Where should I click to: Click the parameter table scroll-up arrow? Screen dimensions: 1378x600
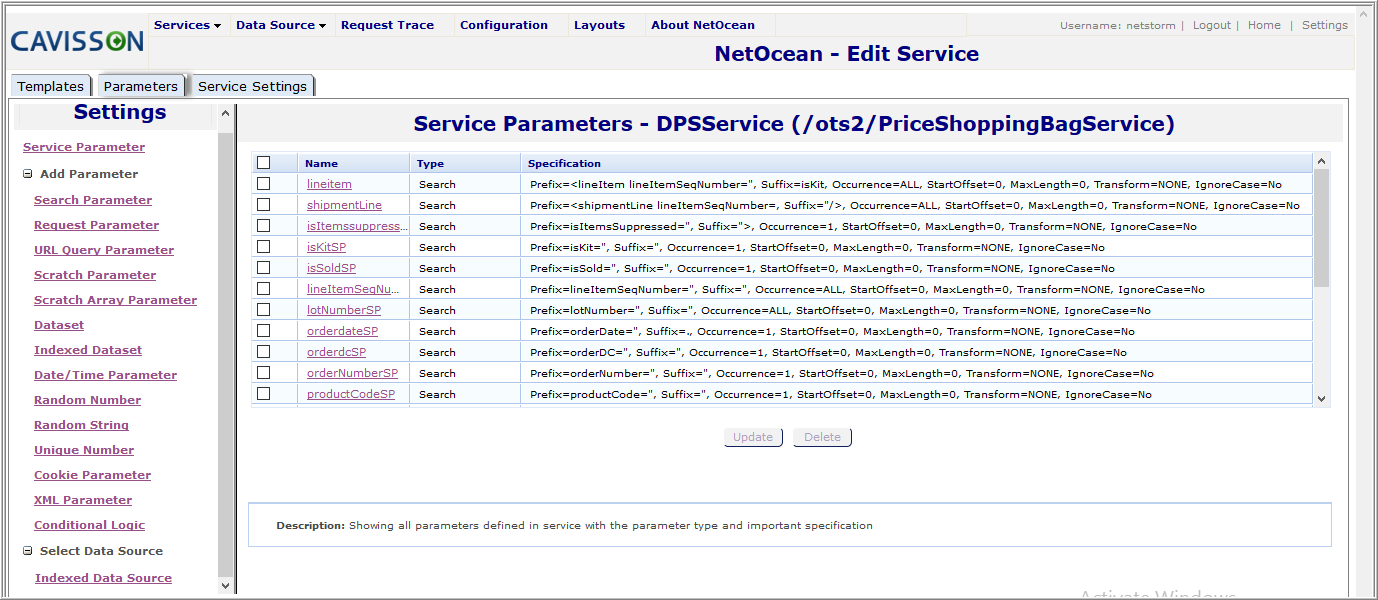[x=1321, y=161]
